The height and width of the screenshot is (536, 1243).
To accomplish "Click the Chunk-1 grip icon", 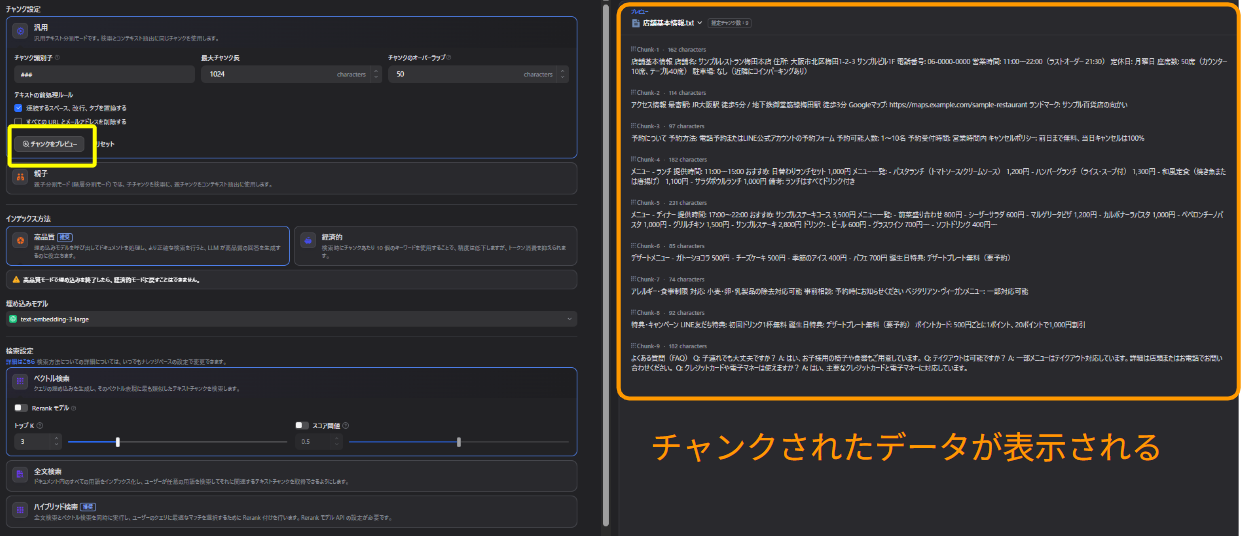I will [x=633, y=49].
